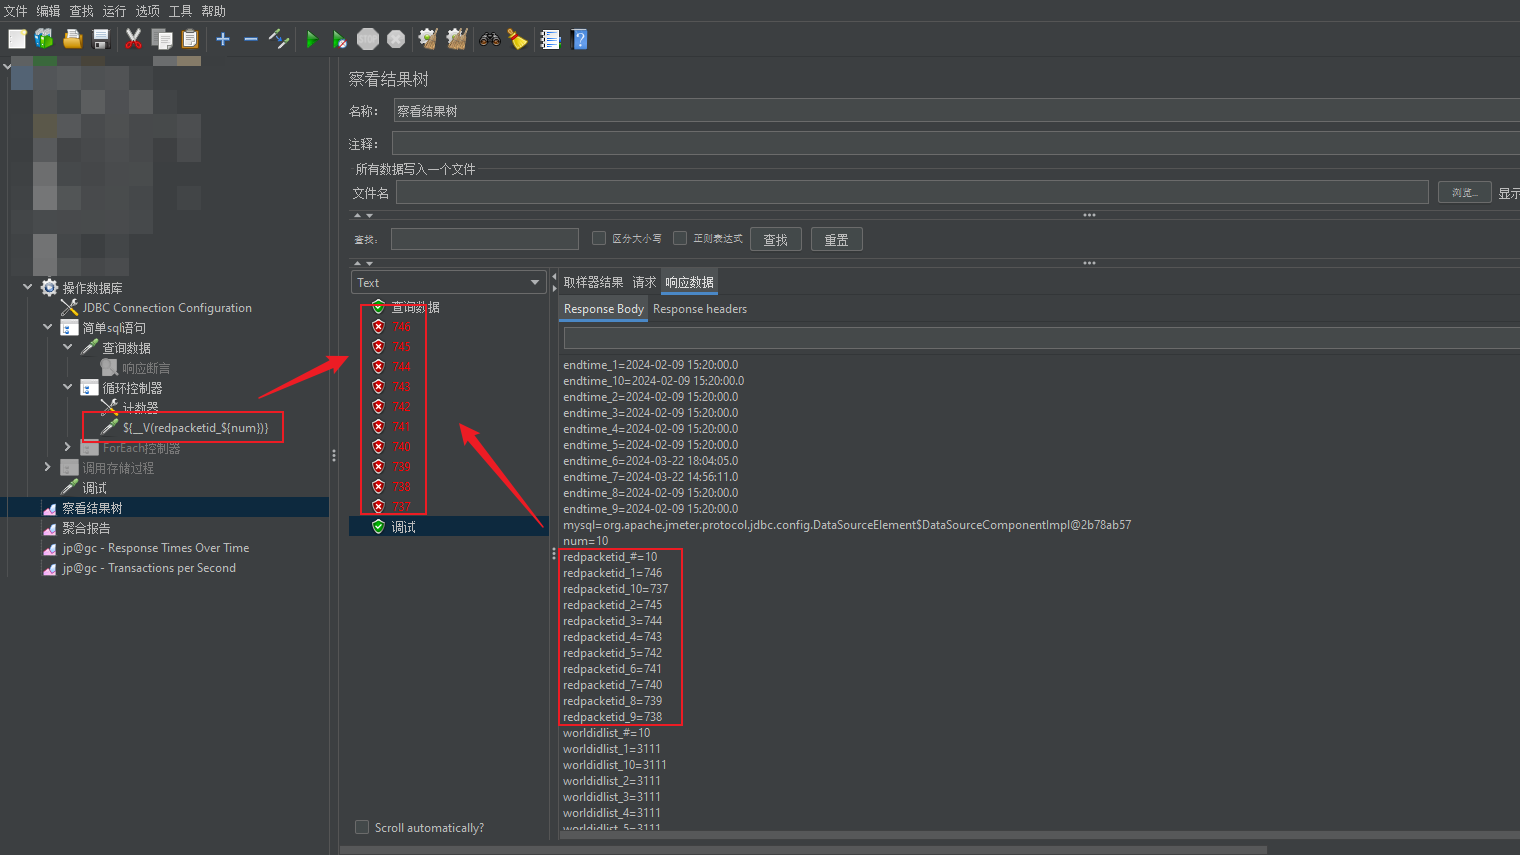Click the 文件名 filename field
This screenshot has width=1520, height=855.
click(x=912, y=192)
